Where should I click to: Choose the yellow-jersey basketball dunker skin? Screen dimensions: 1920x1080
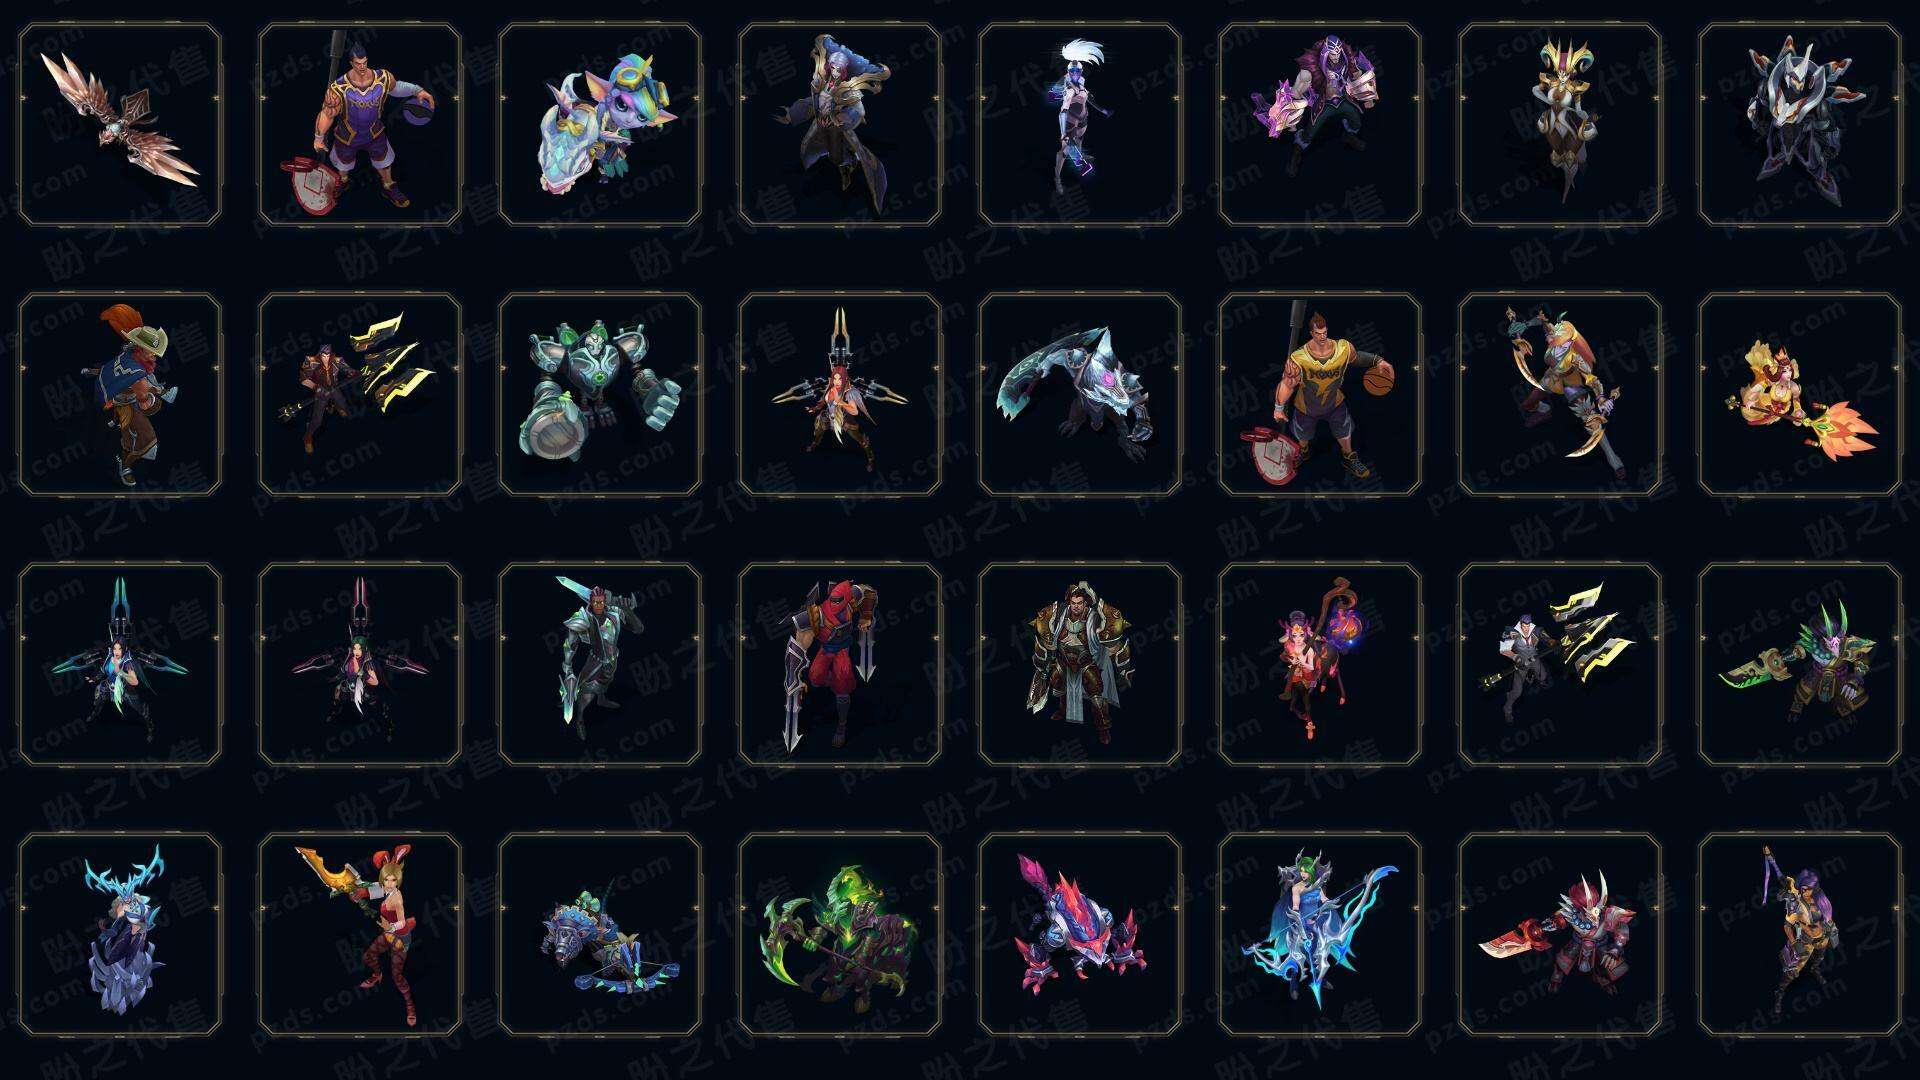(1320, 394)
